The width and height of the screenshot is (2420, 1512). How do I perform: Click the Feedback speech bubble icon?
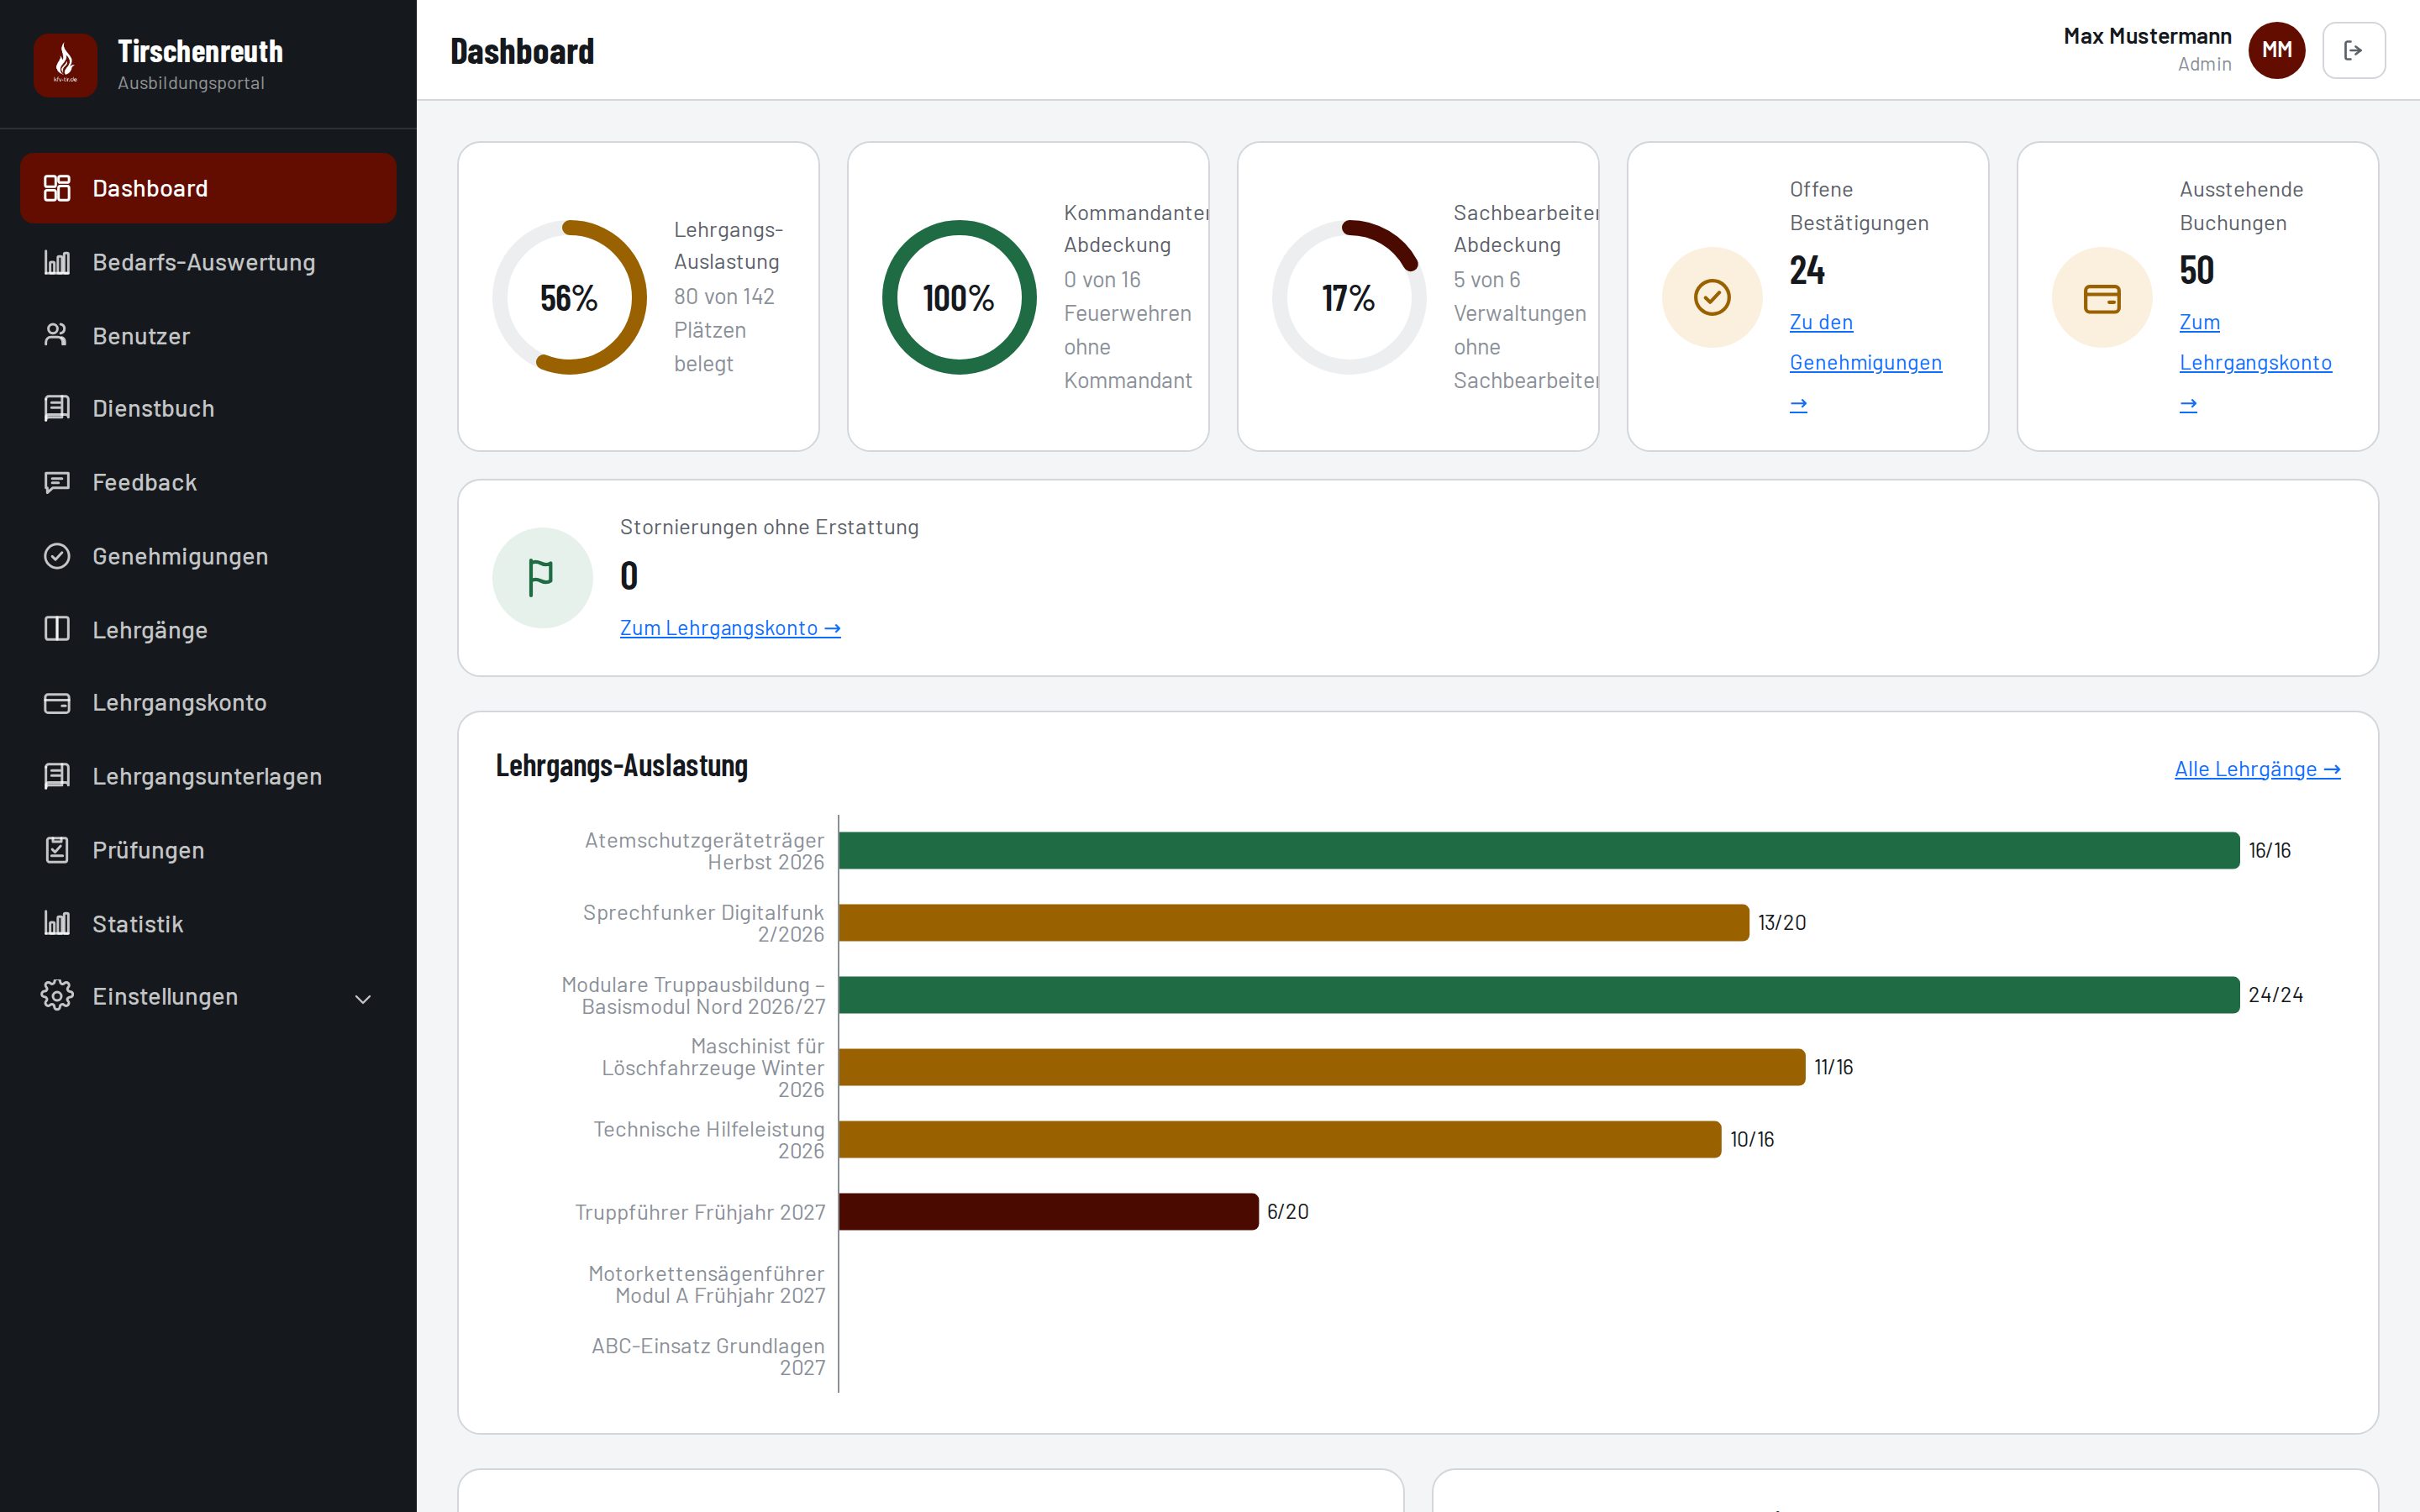tap(57, 482)
